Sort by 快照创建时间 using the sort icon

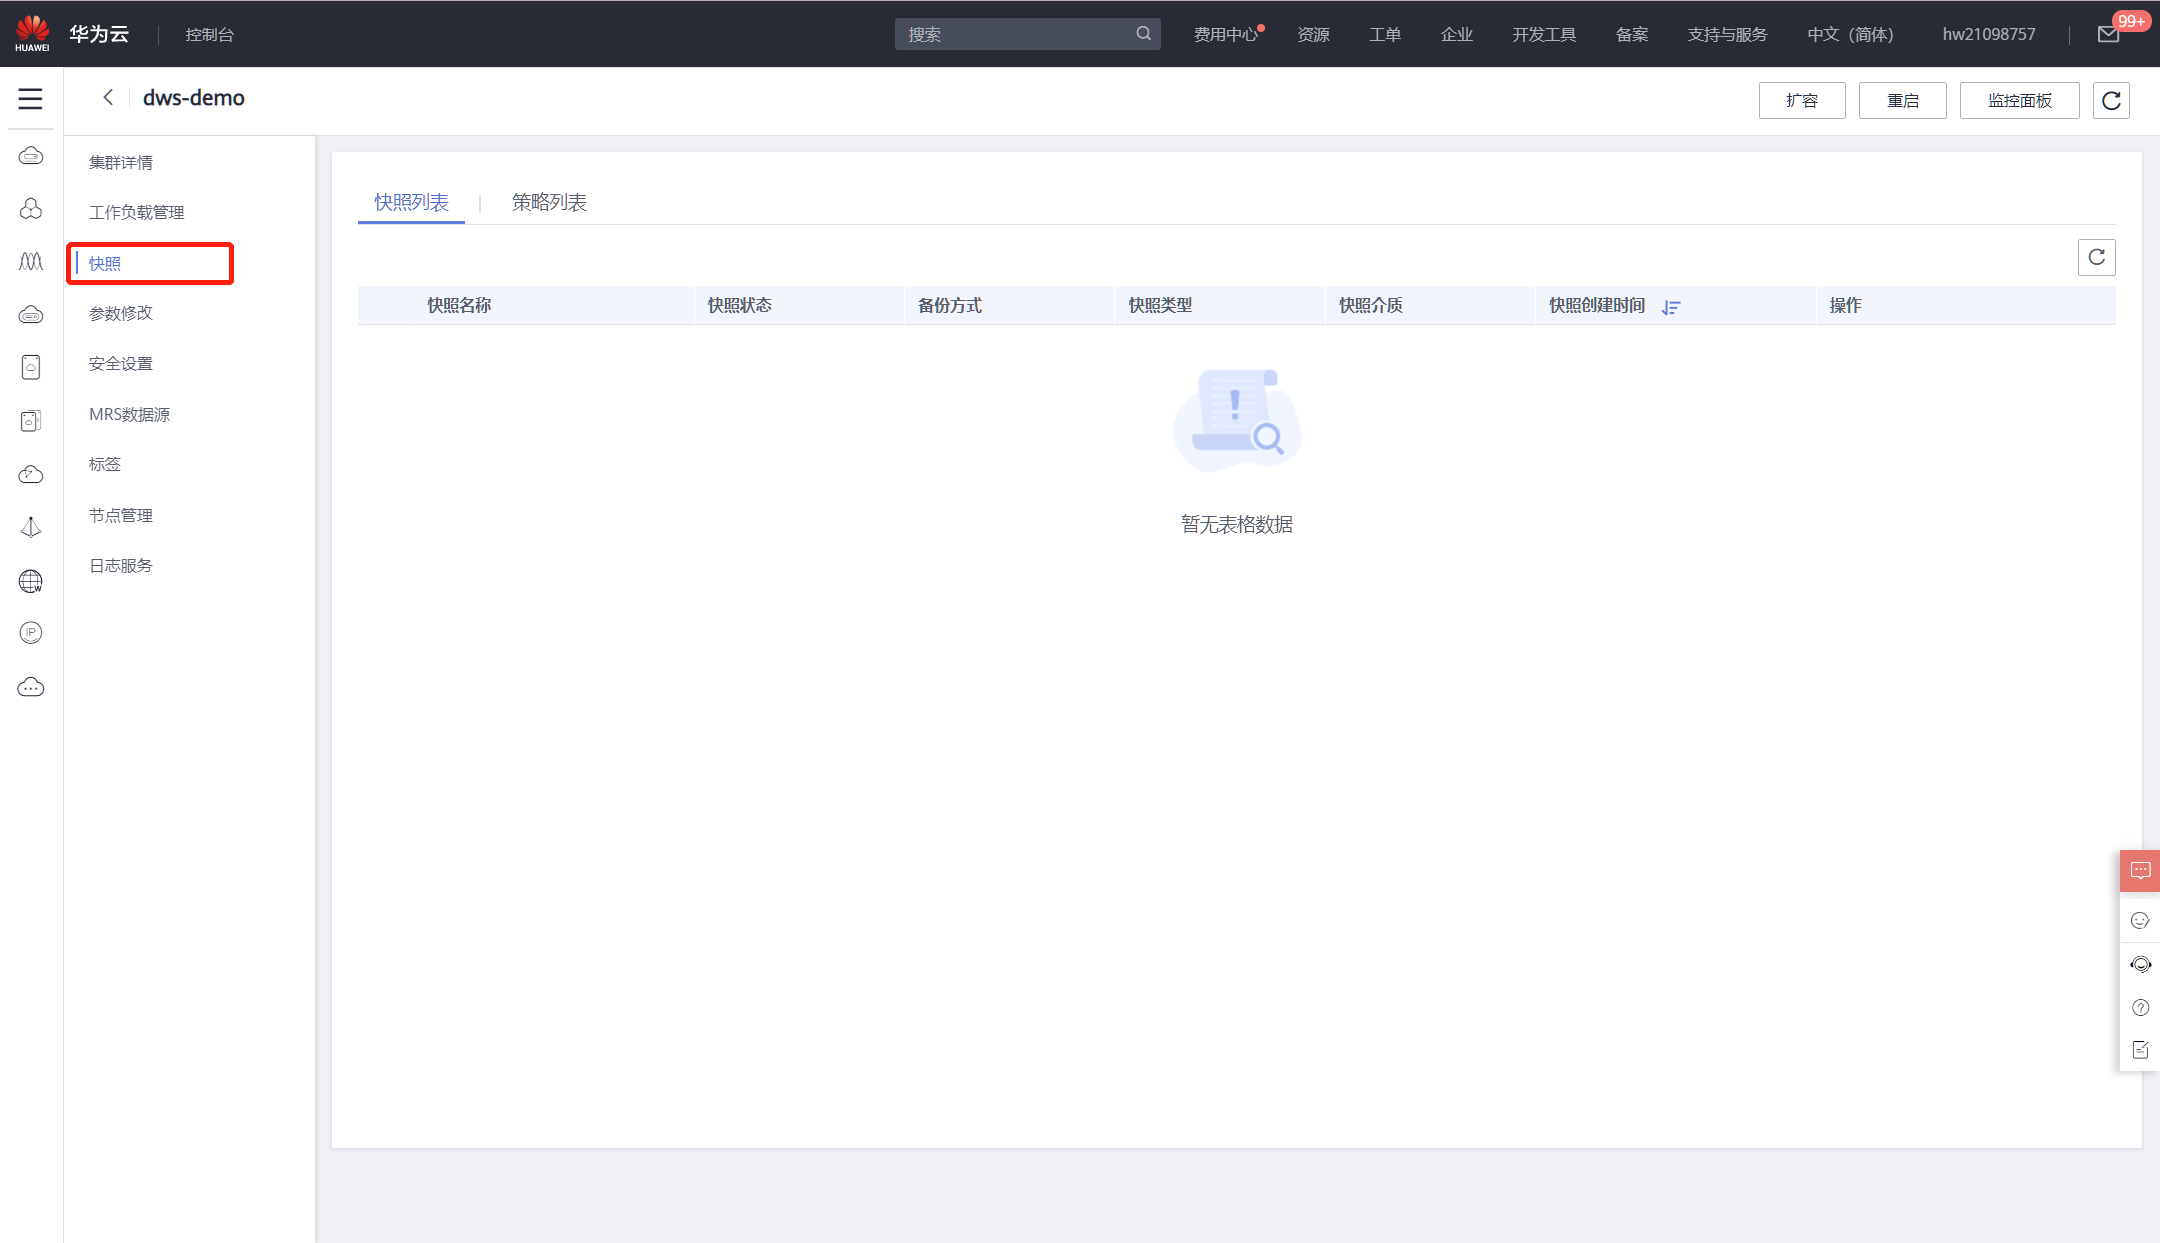[x=1671, y=307]
